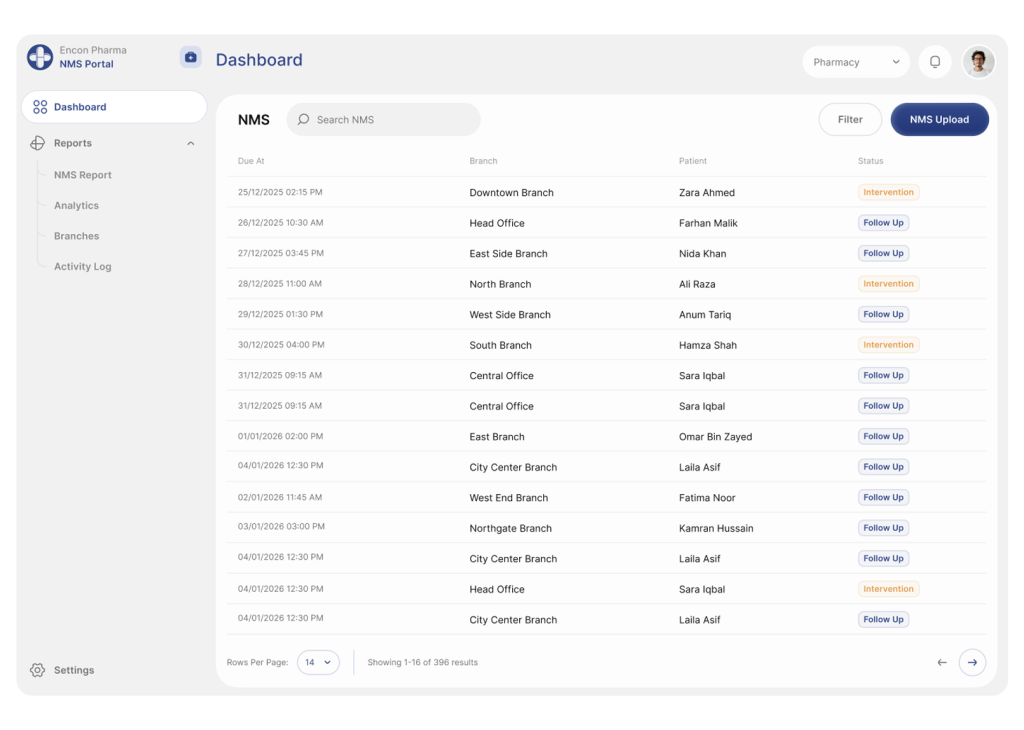Image resolution: width=1024 pixels, height=730 pixels.
Task: Open Rows Per Page dropdown
Action: click(x=318, y=662)
